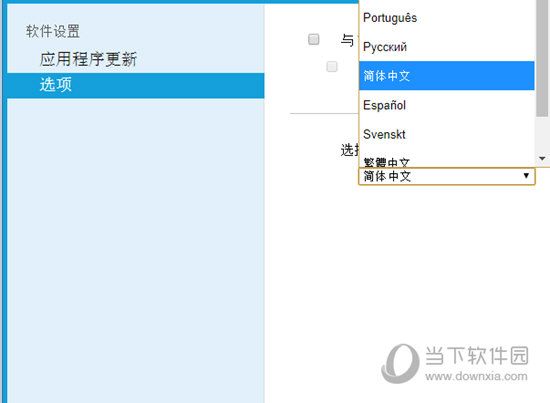Click the scrollbar track below the thumb
Screen dimensions: 550x403
[542, 135]
